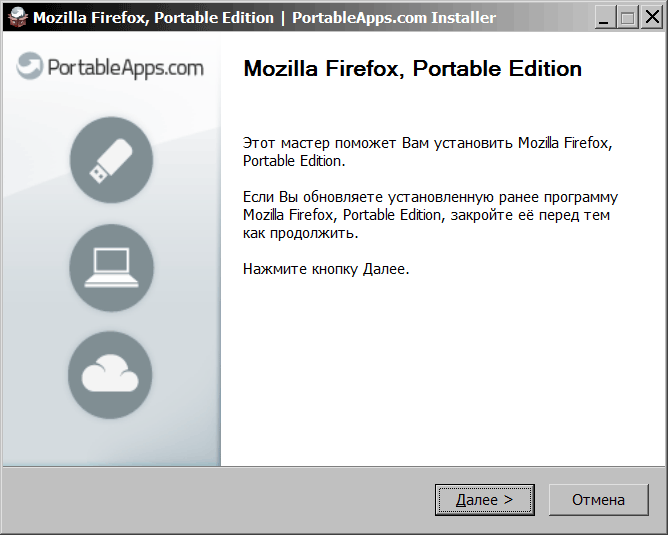Minimize the installer window
Screen dimensions: 668x535
coord(606,17)
